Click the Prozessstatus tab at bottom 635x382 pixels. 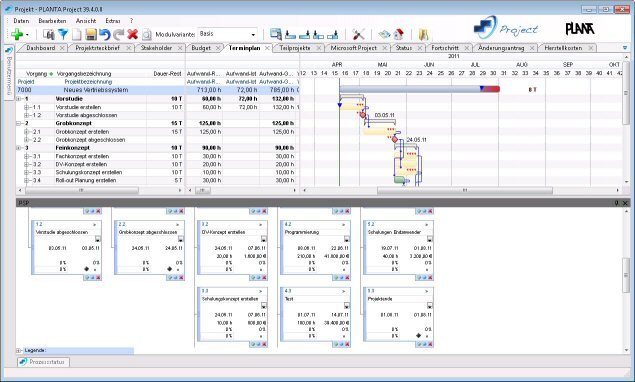pyautogui.click(x=43, y=362)
